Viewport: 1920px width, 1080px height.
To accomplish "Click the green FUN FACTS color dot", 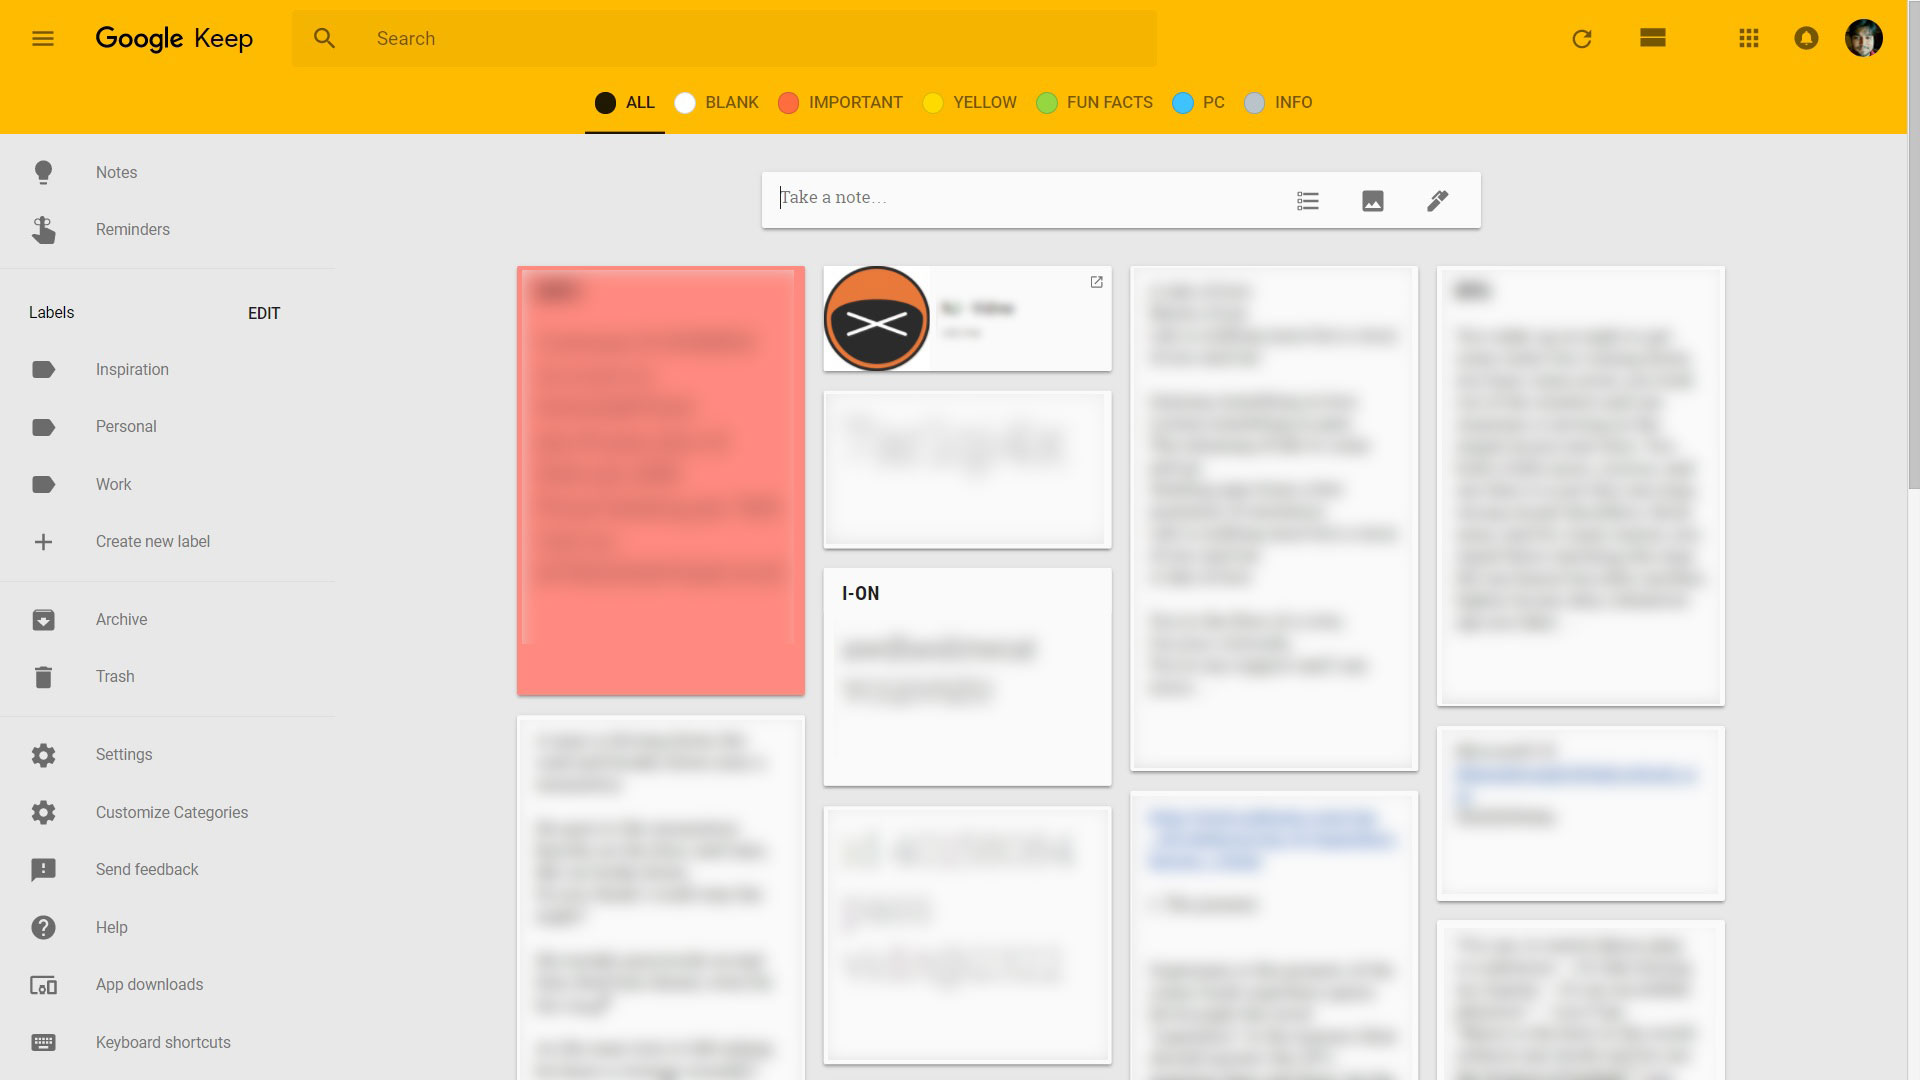I will click(1046, 103).
